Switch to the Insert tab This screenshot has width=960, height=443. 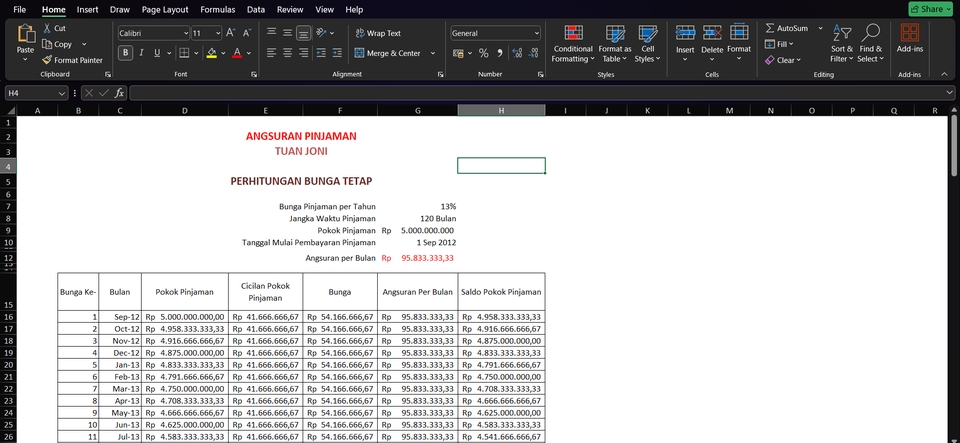coord(87,9)
